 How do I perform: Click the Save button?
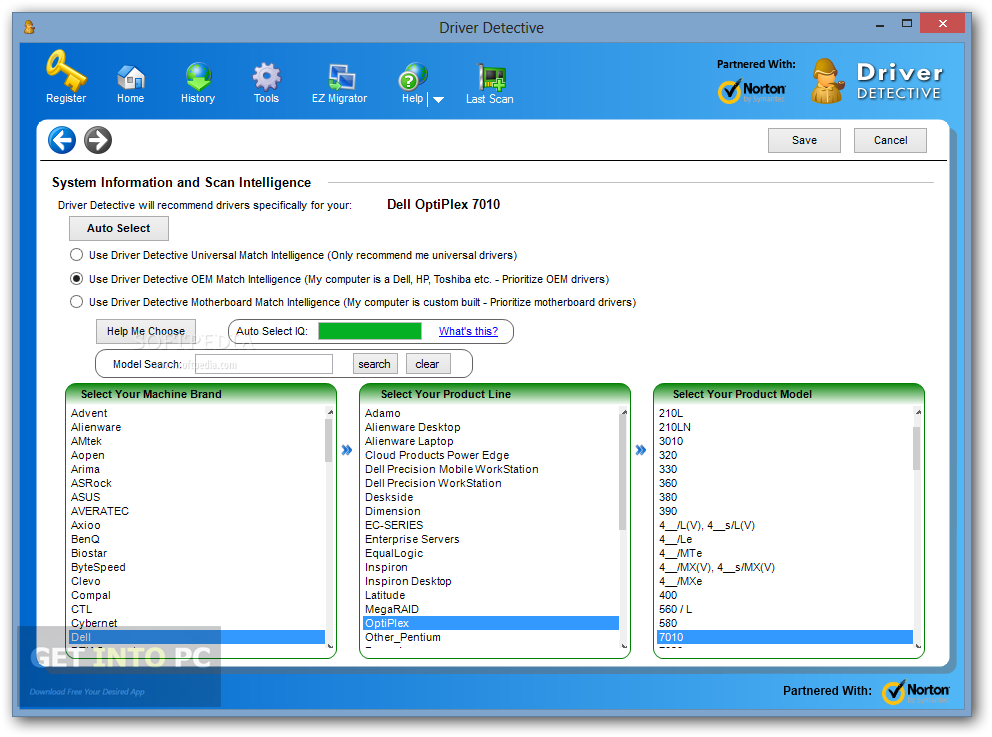coord(804,140)
